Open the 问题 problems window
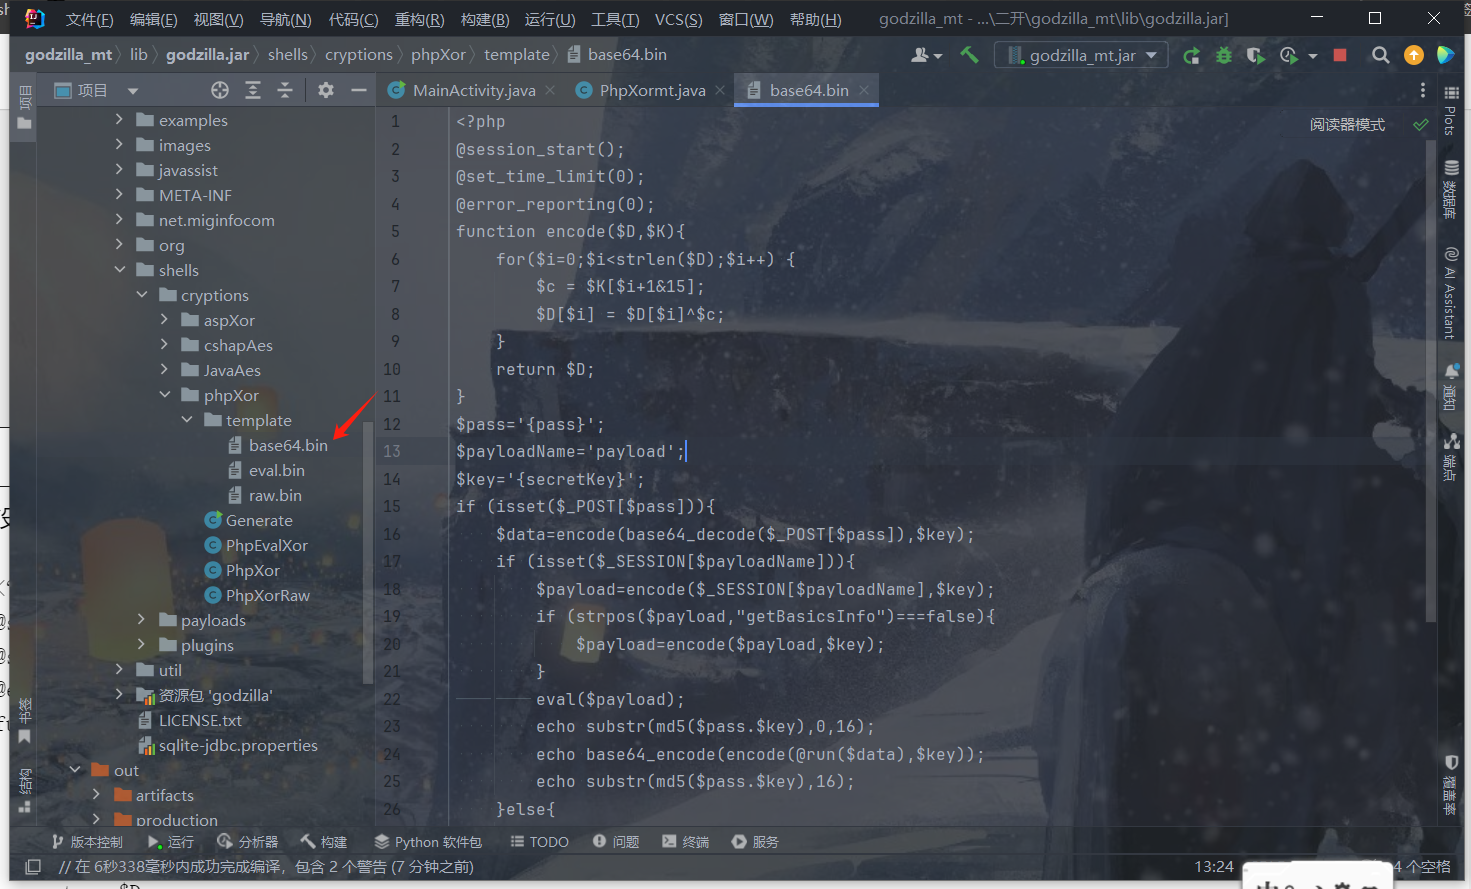Screen dimensions: 1471x889 616,842
